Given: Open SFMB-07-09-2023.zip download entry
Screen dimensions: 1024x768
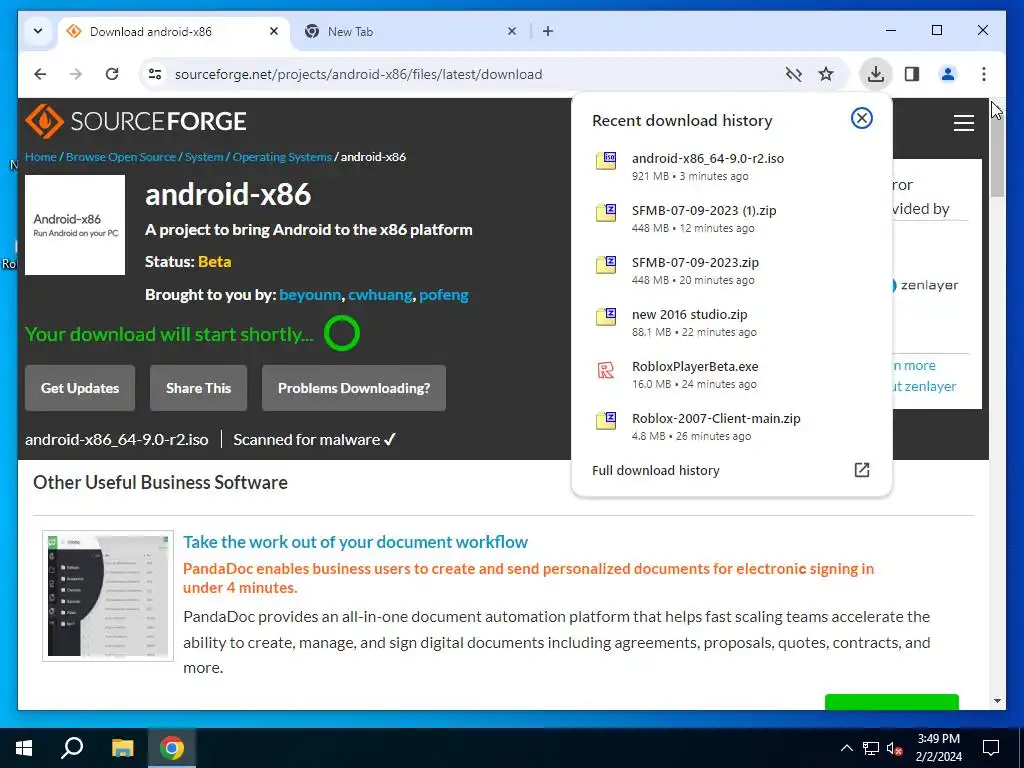Looking at the screenshot, I should coord(731,271).
